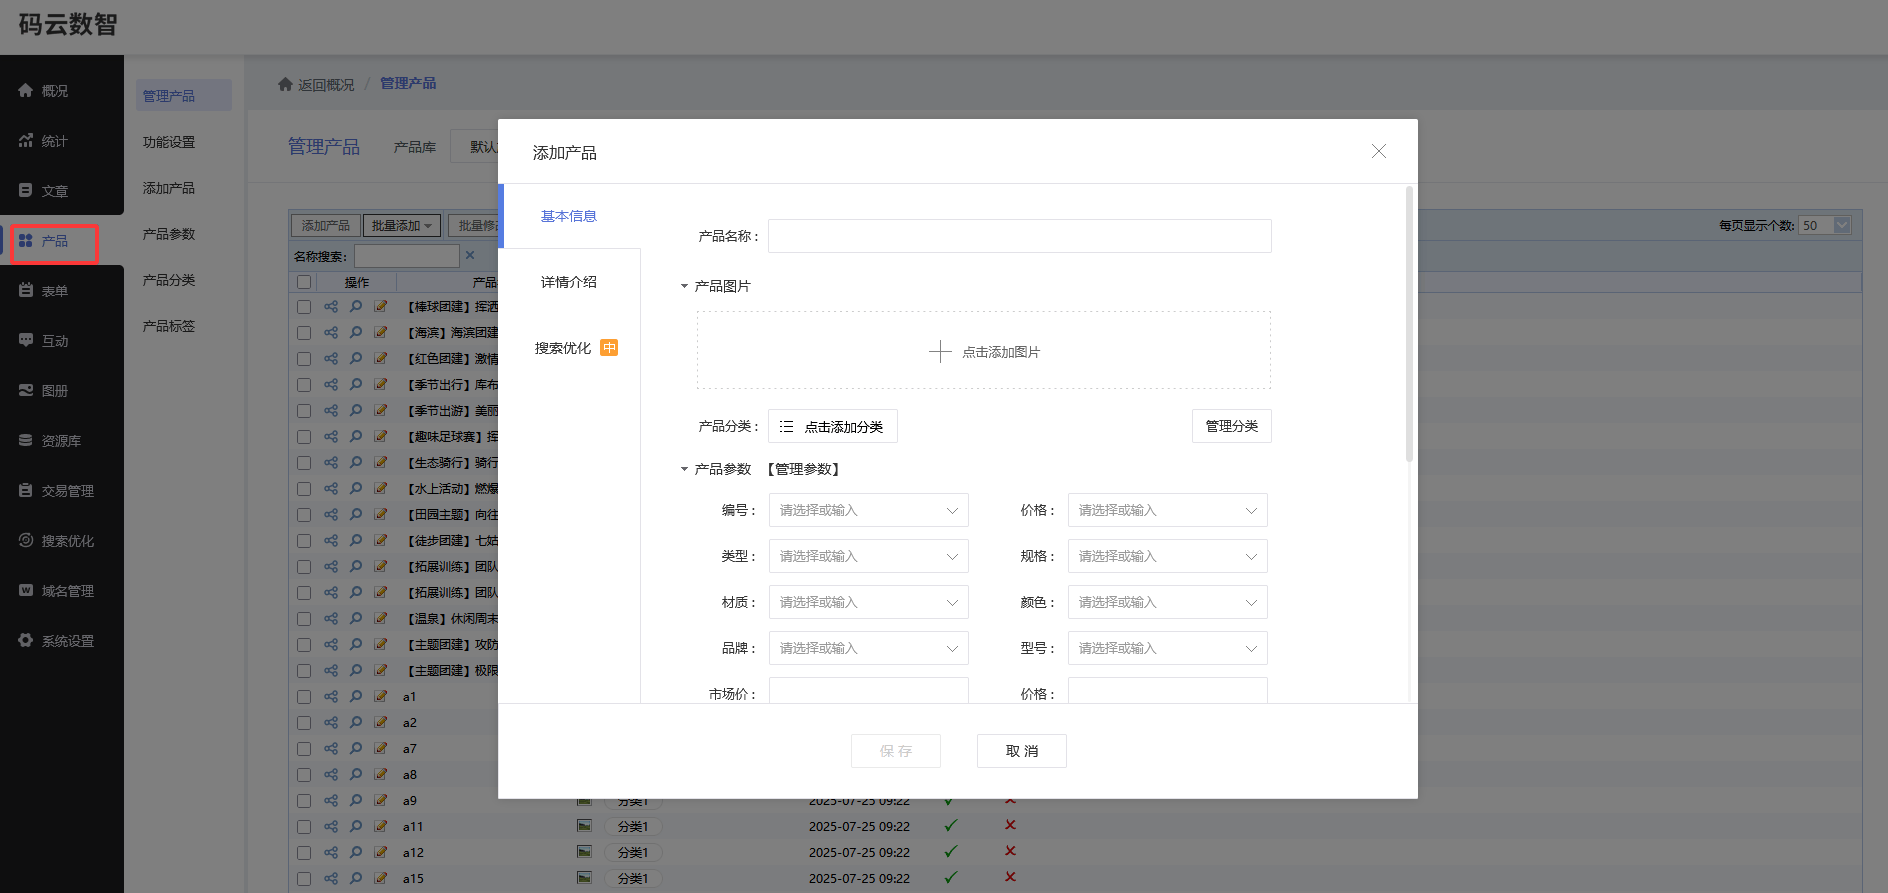Click the green checkmark in a12 row
1888x893 pixels.
[950, 852]
